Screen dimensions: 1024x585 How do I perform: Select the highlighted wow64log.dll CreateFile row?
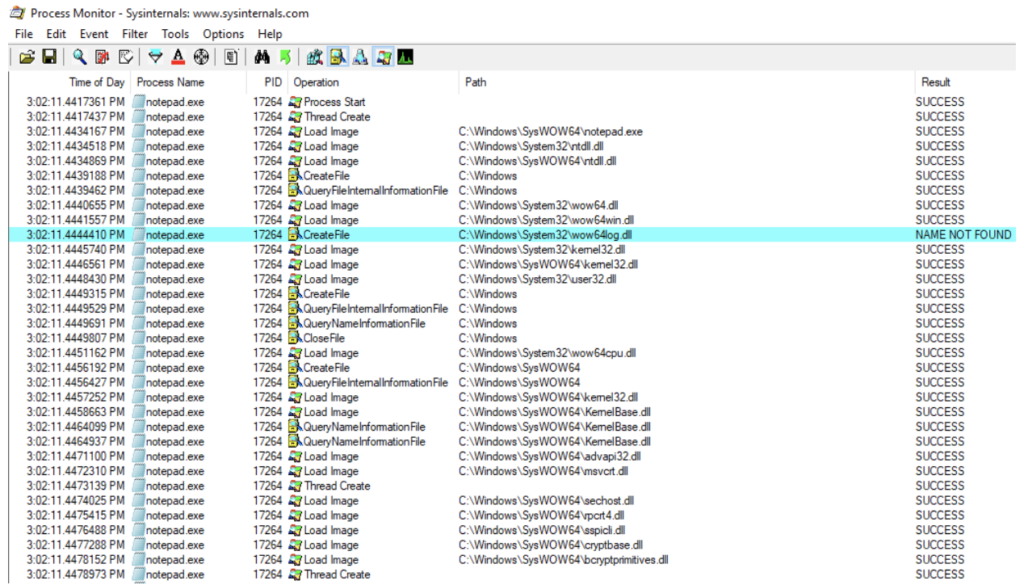pos(500,235)
